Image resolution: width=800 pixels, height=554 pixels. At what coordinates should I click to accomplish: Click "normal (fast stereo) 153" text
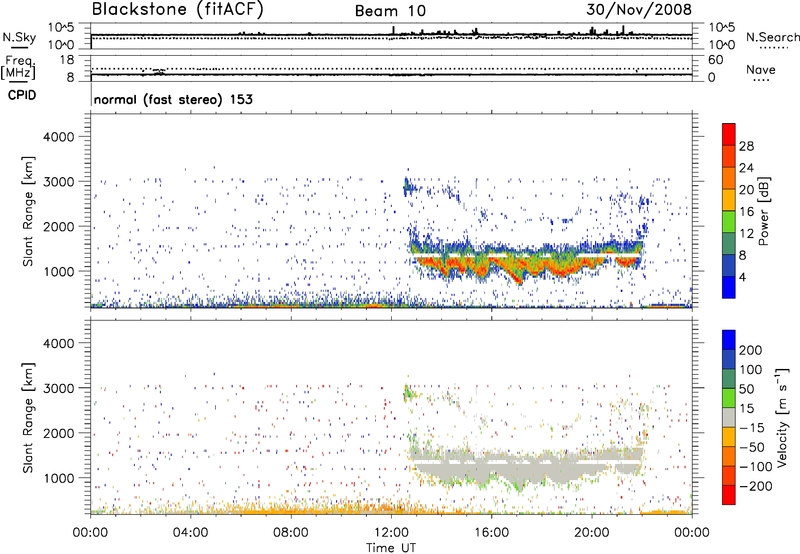coord(173,99)
